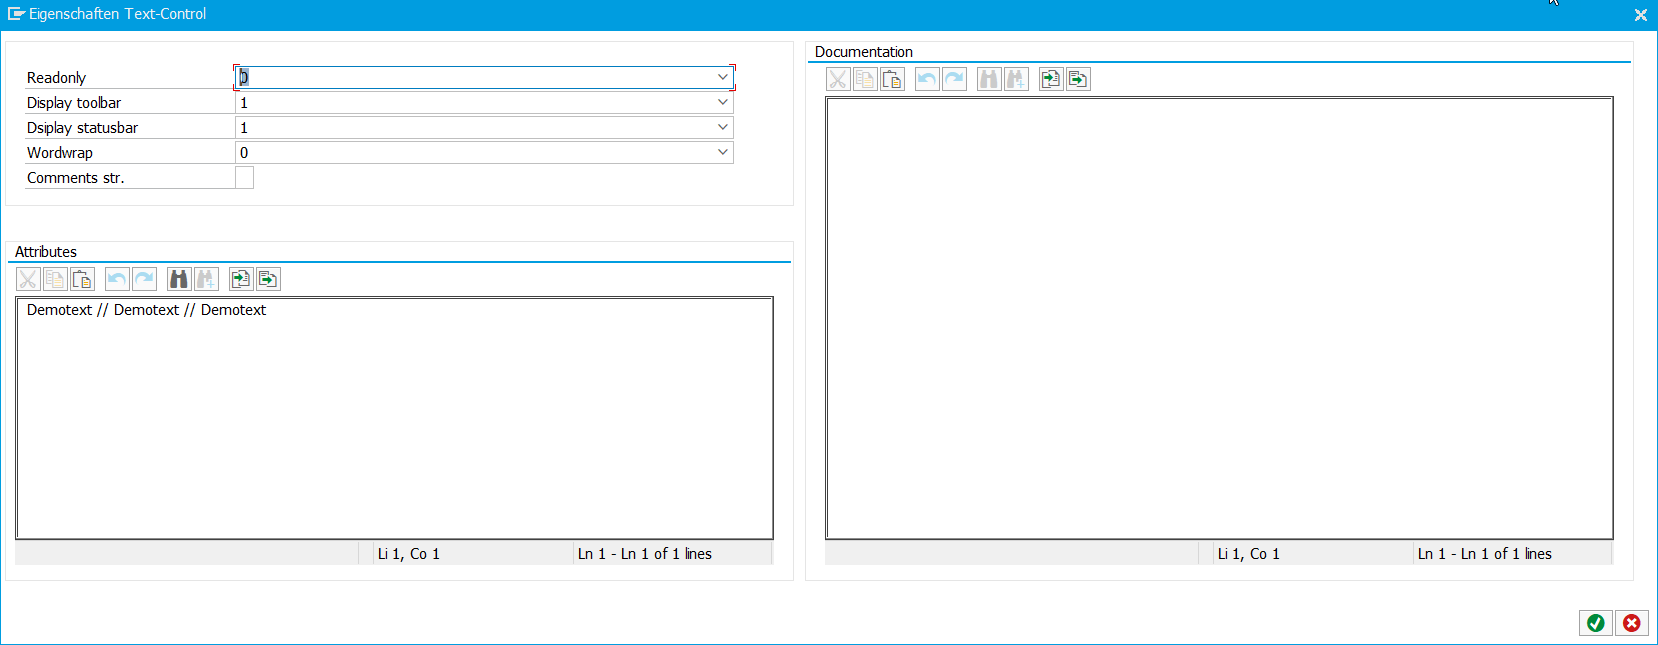Image resolution: width=1658 pixels, height=645 pixels.
Task: Cancel with the red X button
Action: 1632,623
